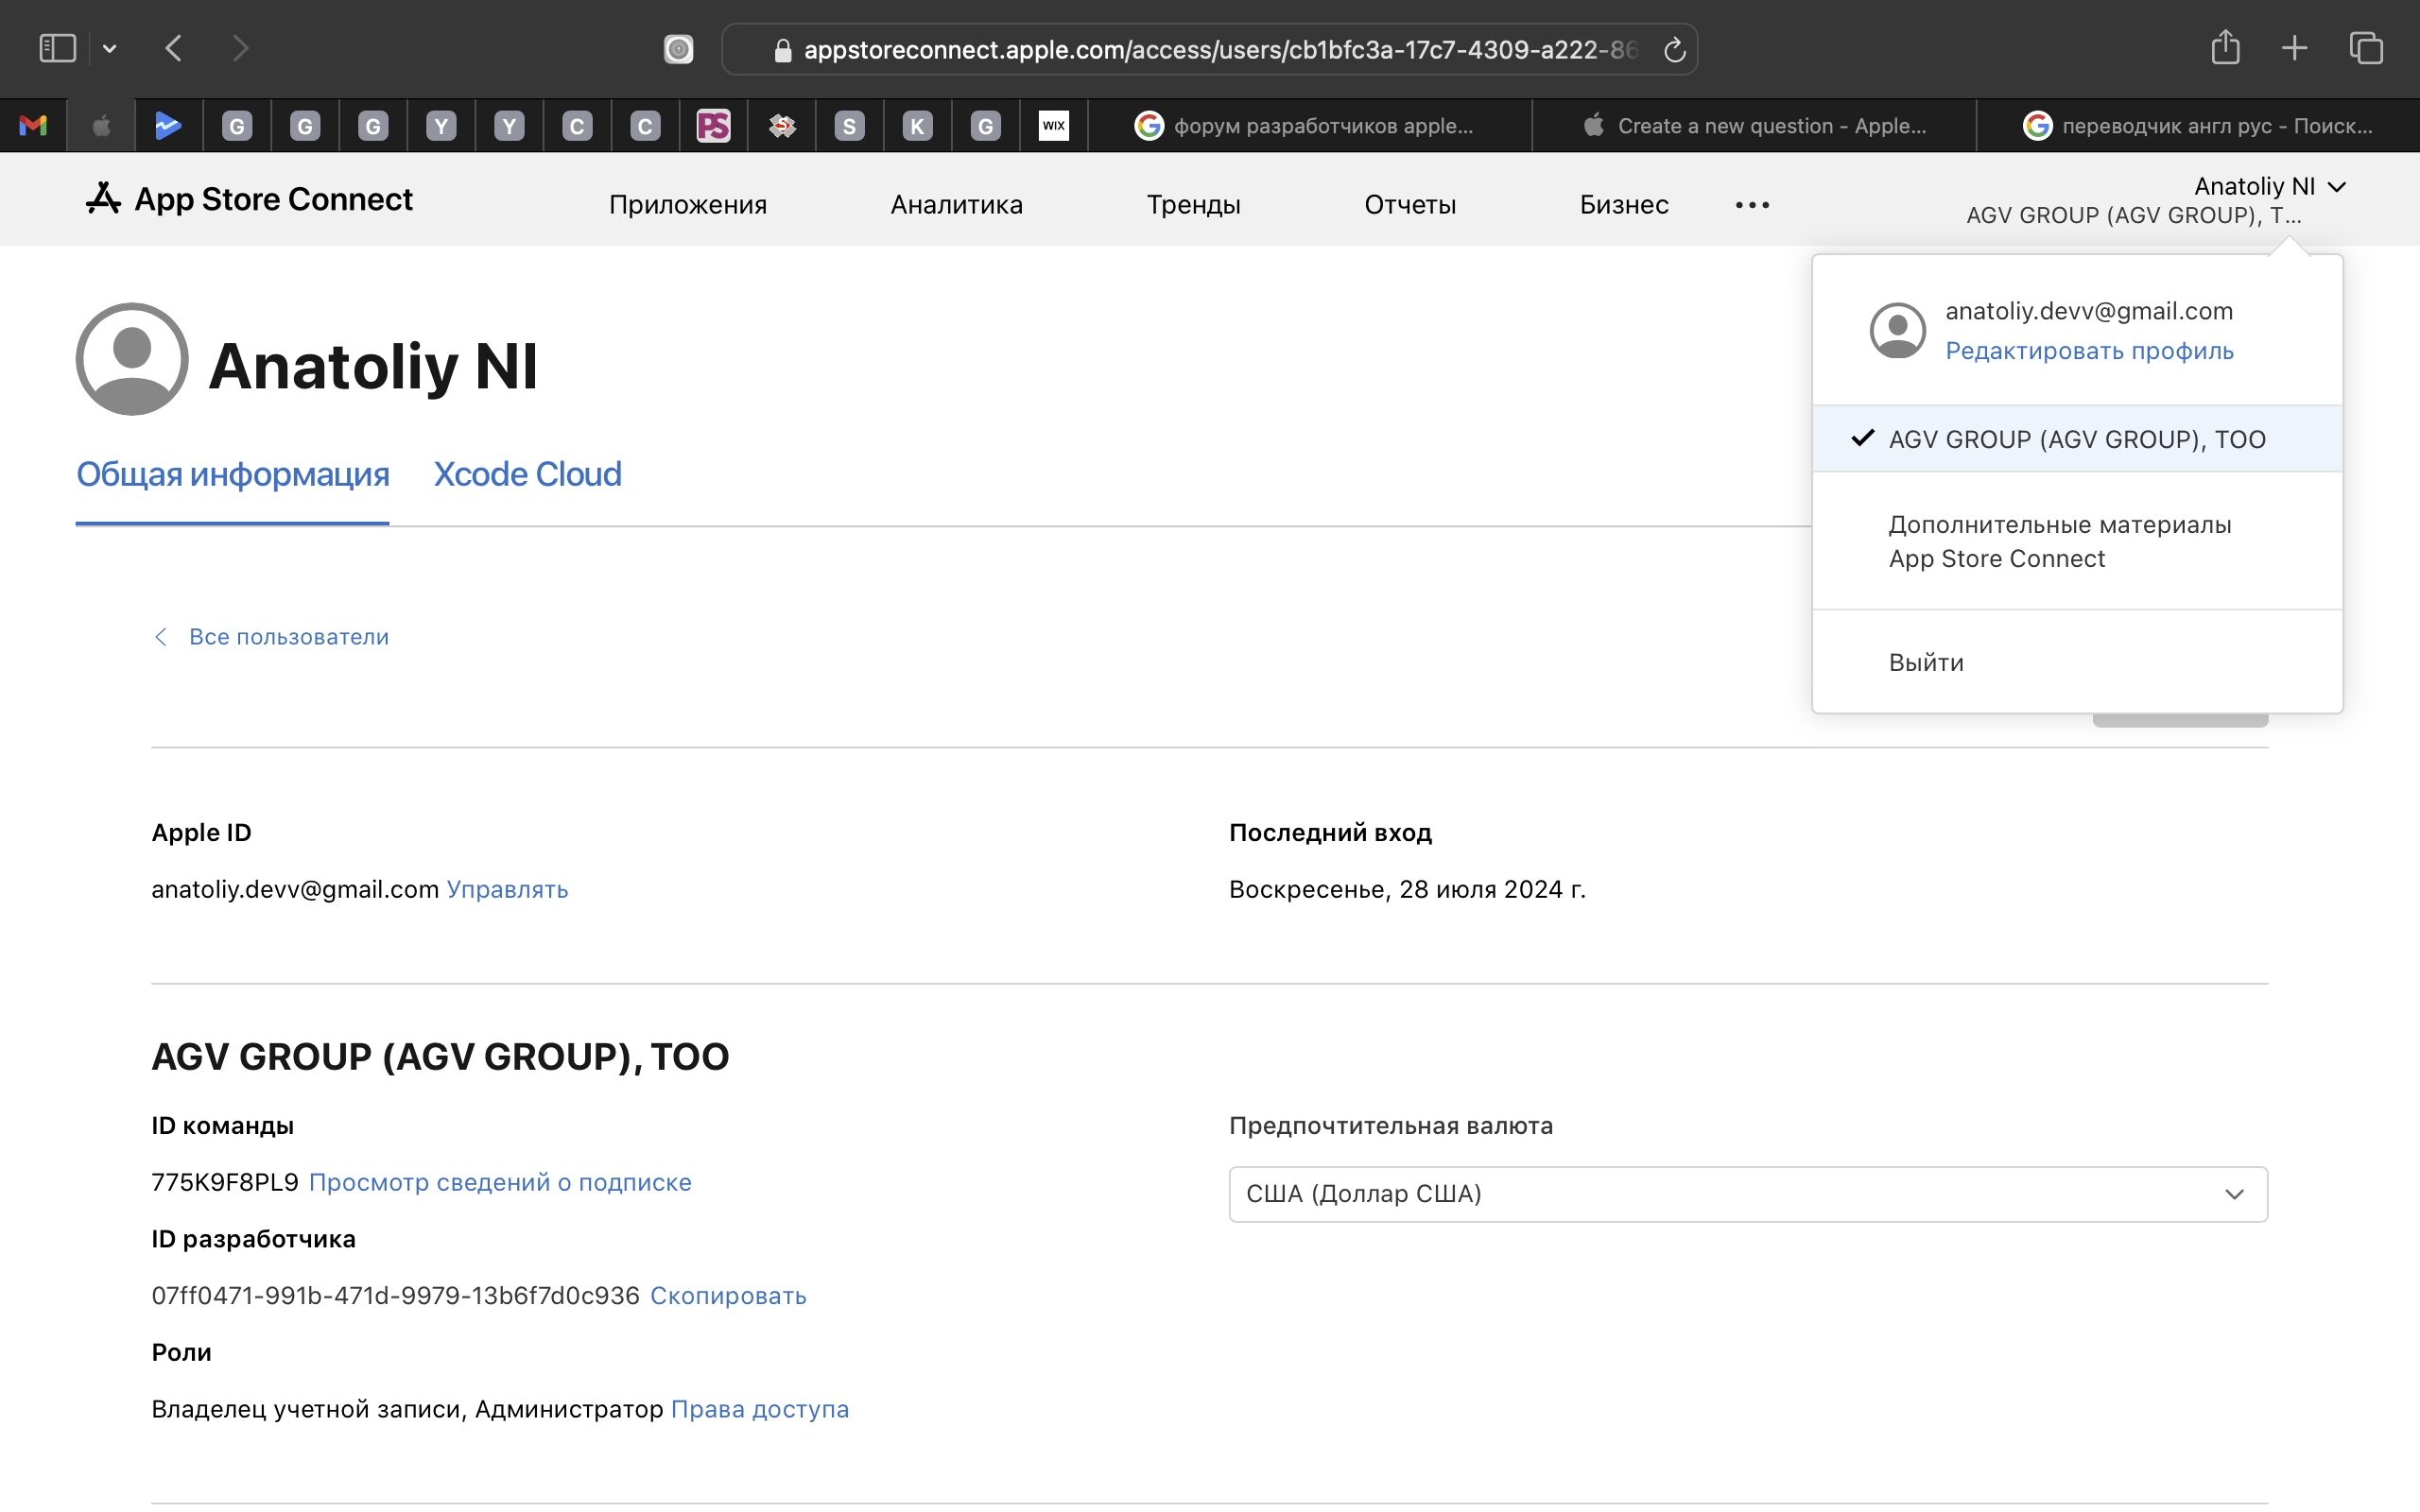
Task: Open the tab group picker chevron
Action: click(x=110, y=48)
